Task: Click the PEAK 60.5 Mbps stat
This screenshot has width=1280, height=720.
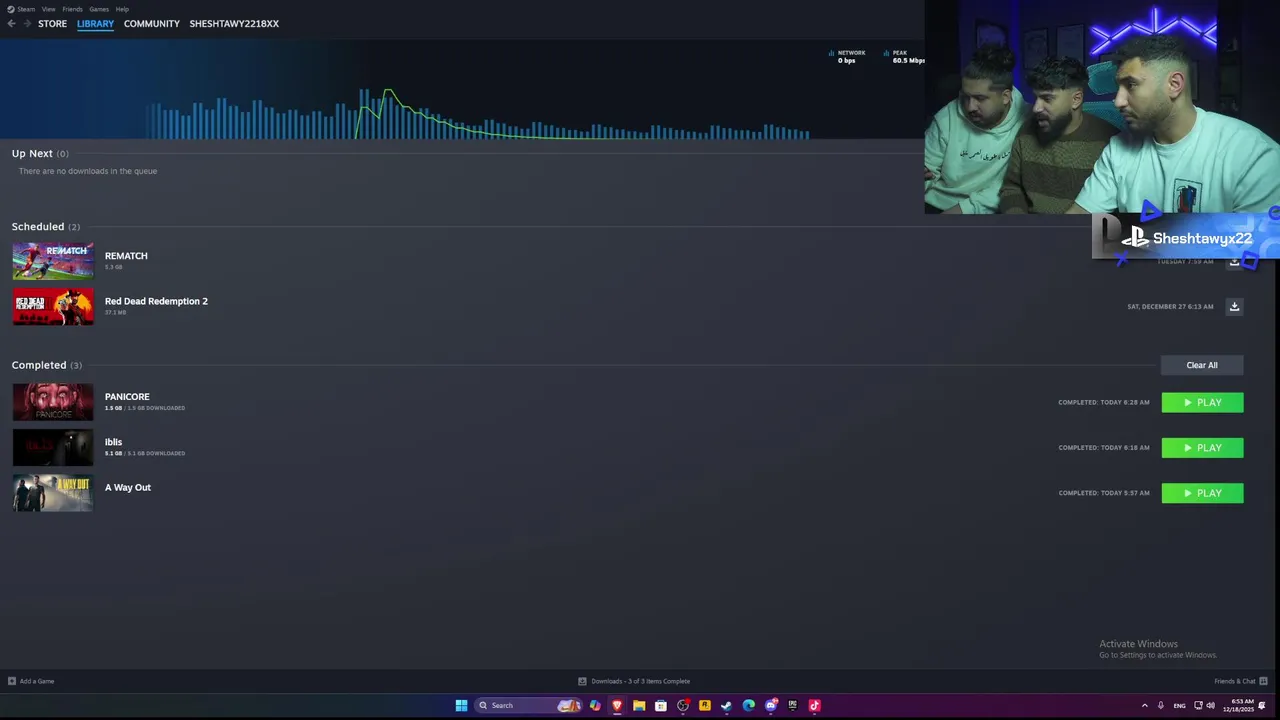Action: (904, 57)
